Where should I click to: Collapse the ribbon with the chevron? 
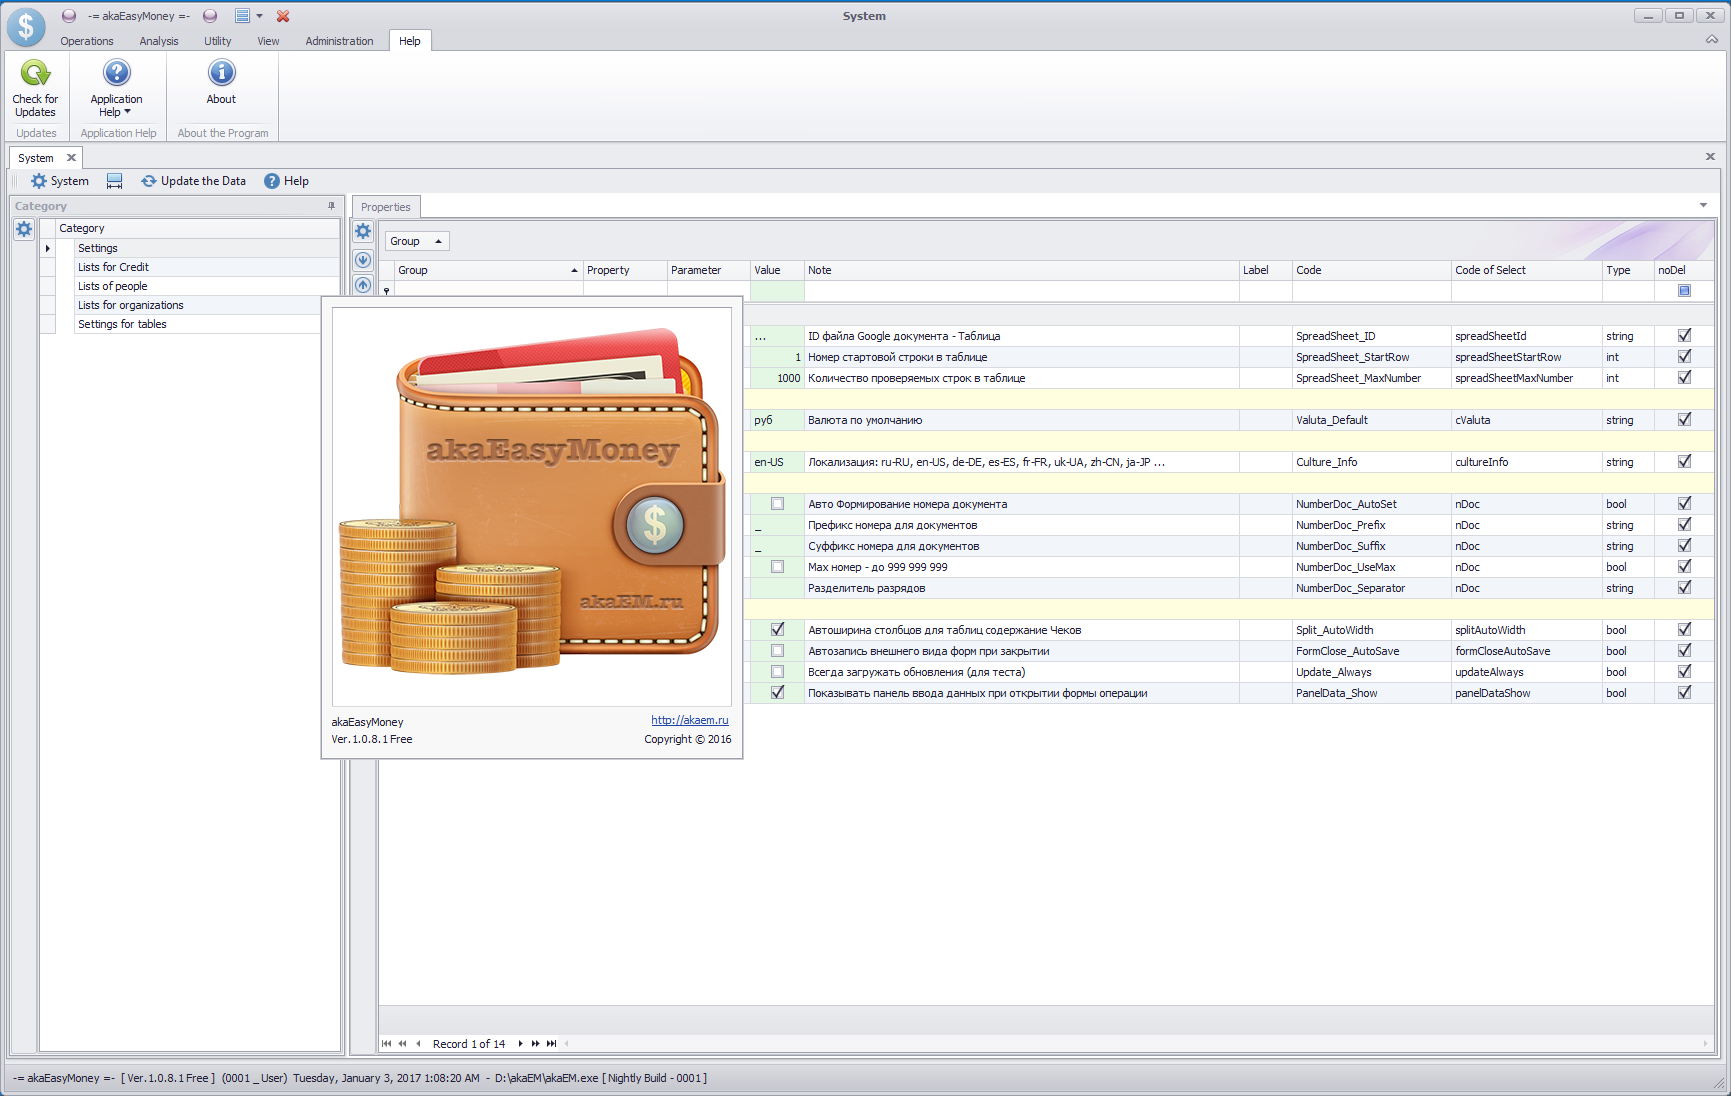click(1711, 40)
